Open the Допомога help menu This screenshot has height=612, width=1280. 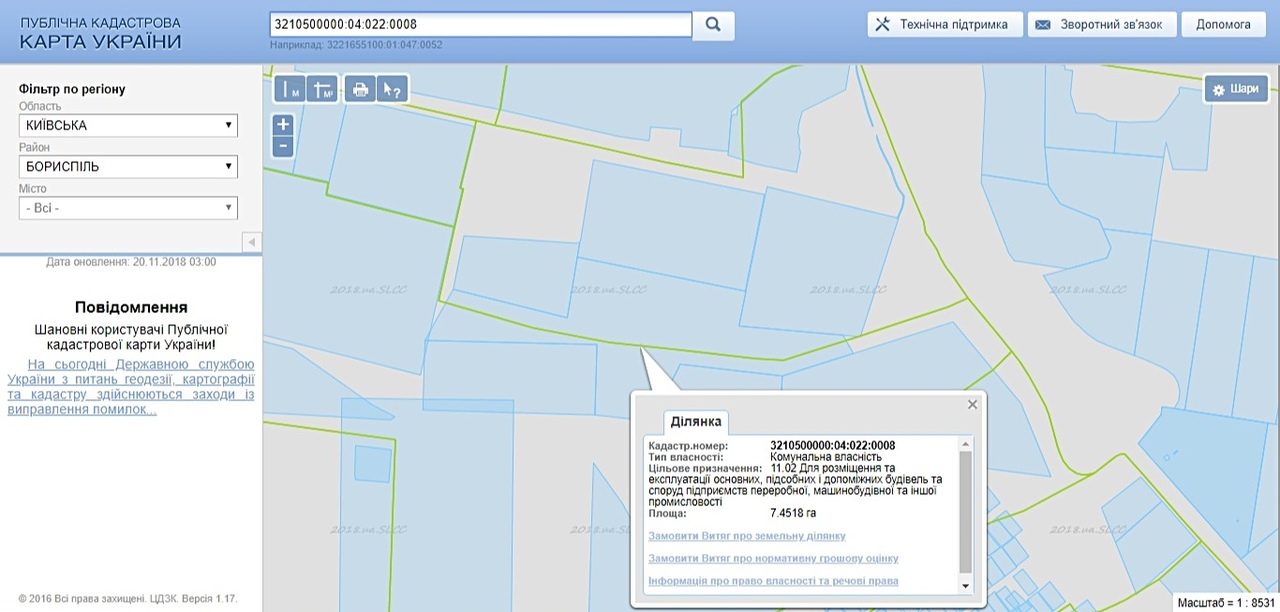[1223, 25]
